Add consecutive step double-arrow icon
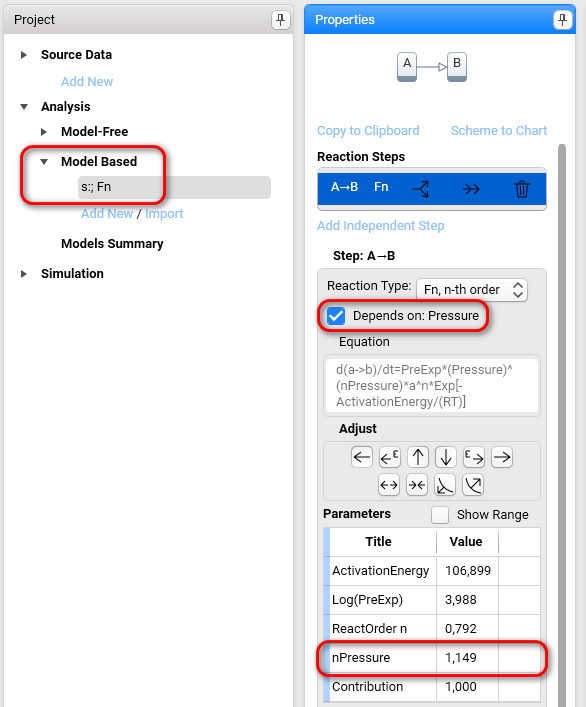Image resolution: width=586 pixels, height=707 pixels. point(471,189)
